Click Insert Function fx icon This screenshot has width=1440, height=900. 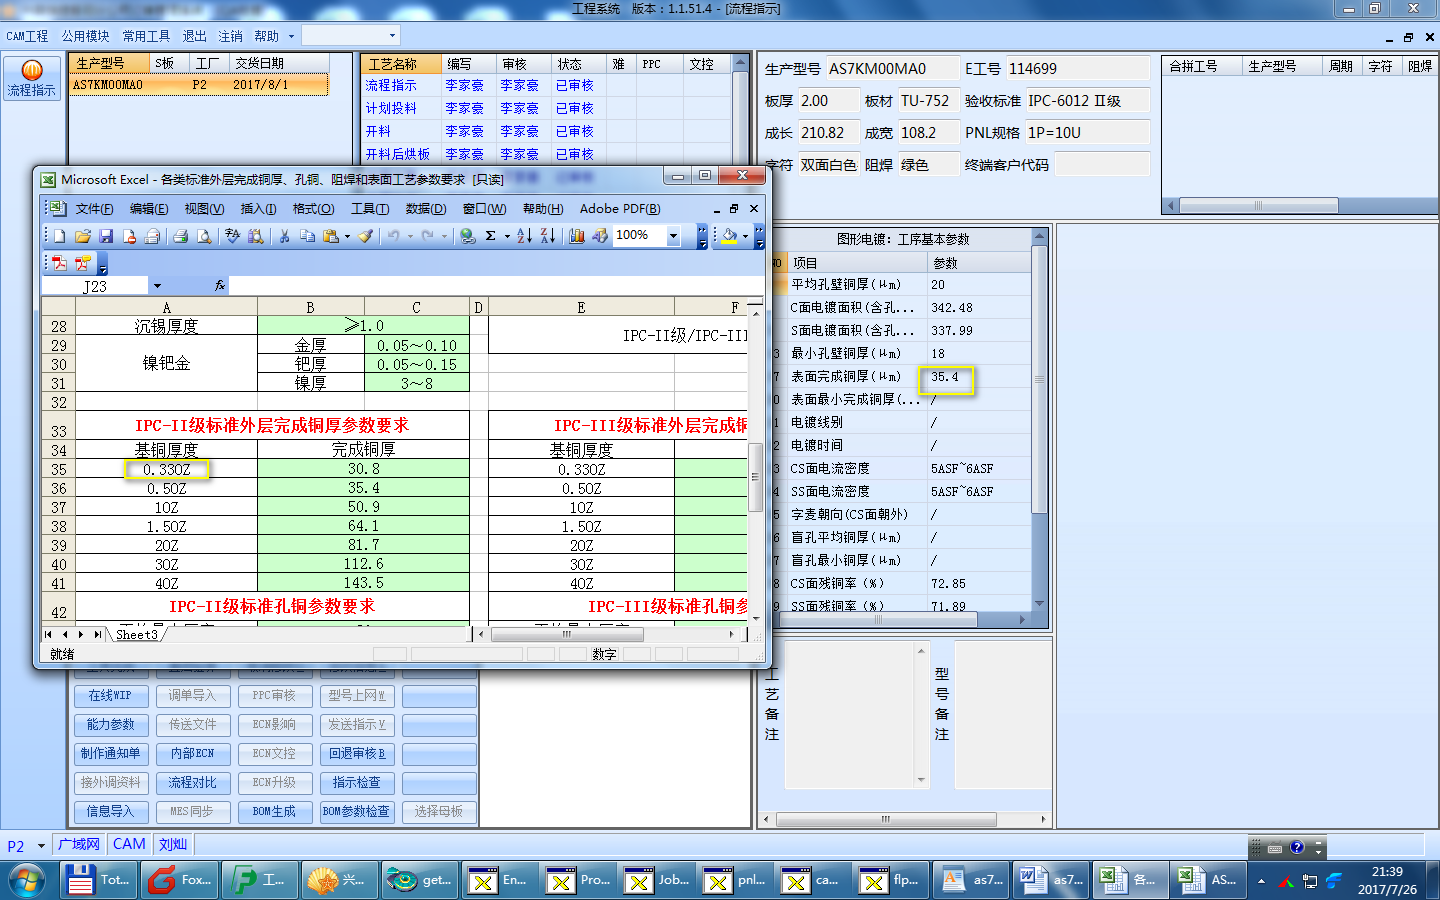[x=220, y=286]
